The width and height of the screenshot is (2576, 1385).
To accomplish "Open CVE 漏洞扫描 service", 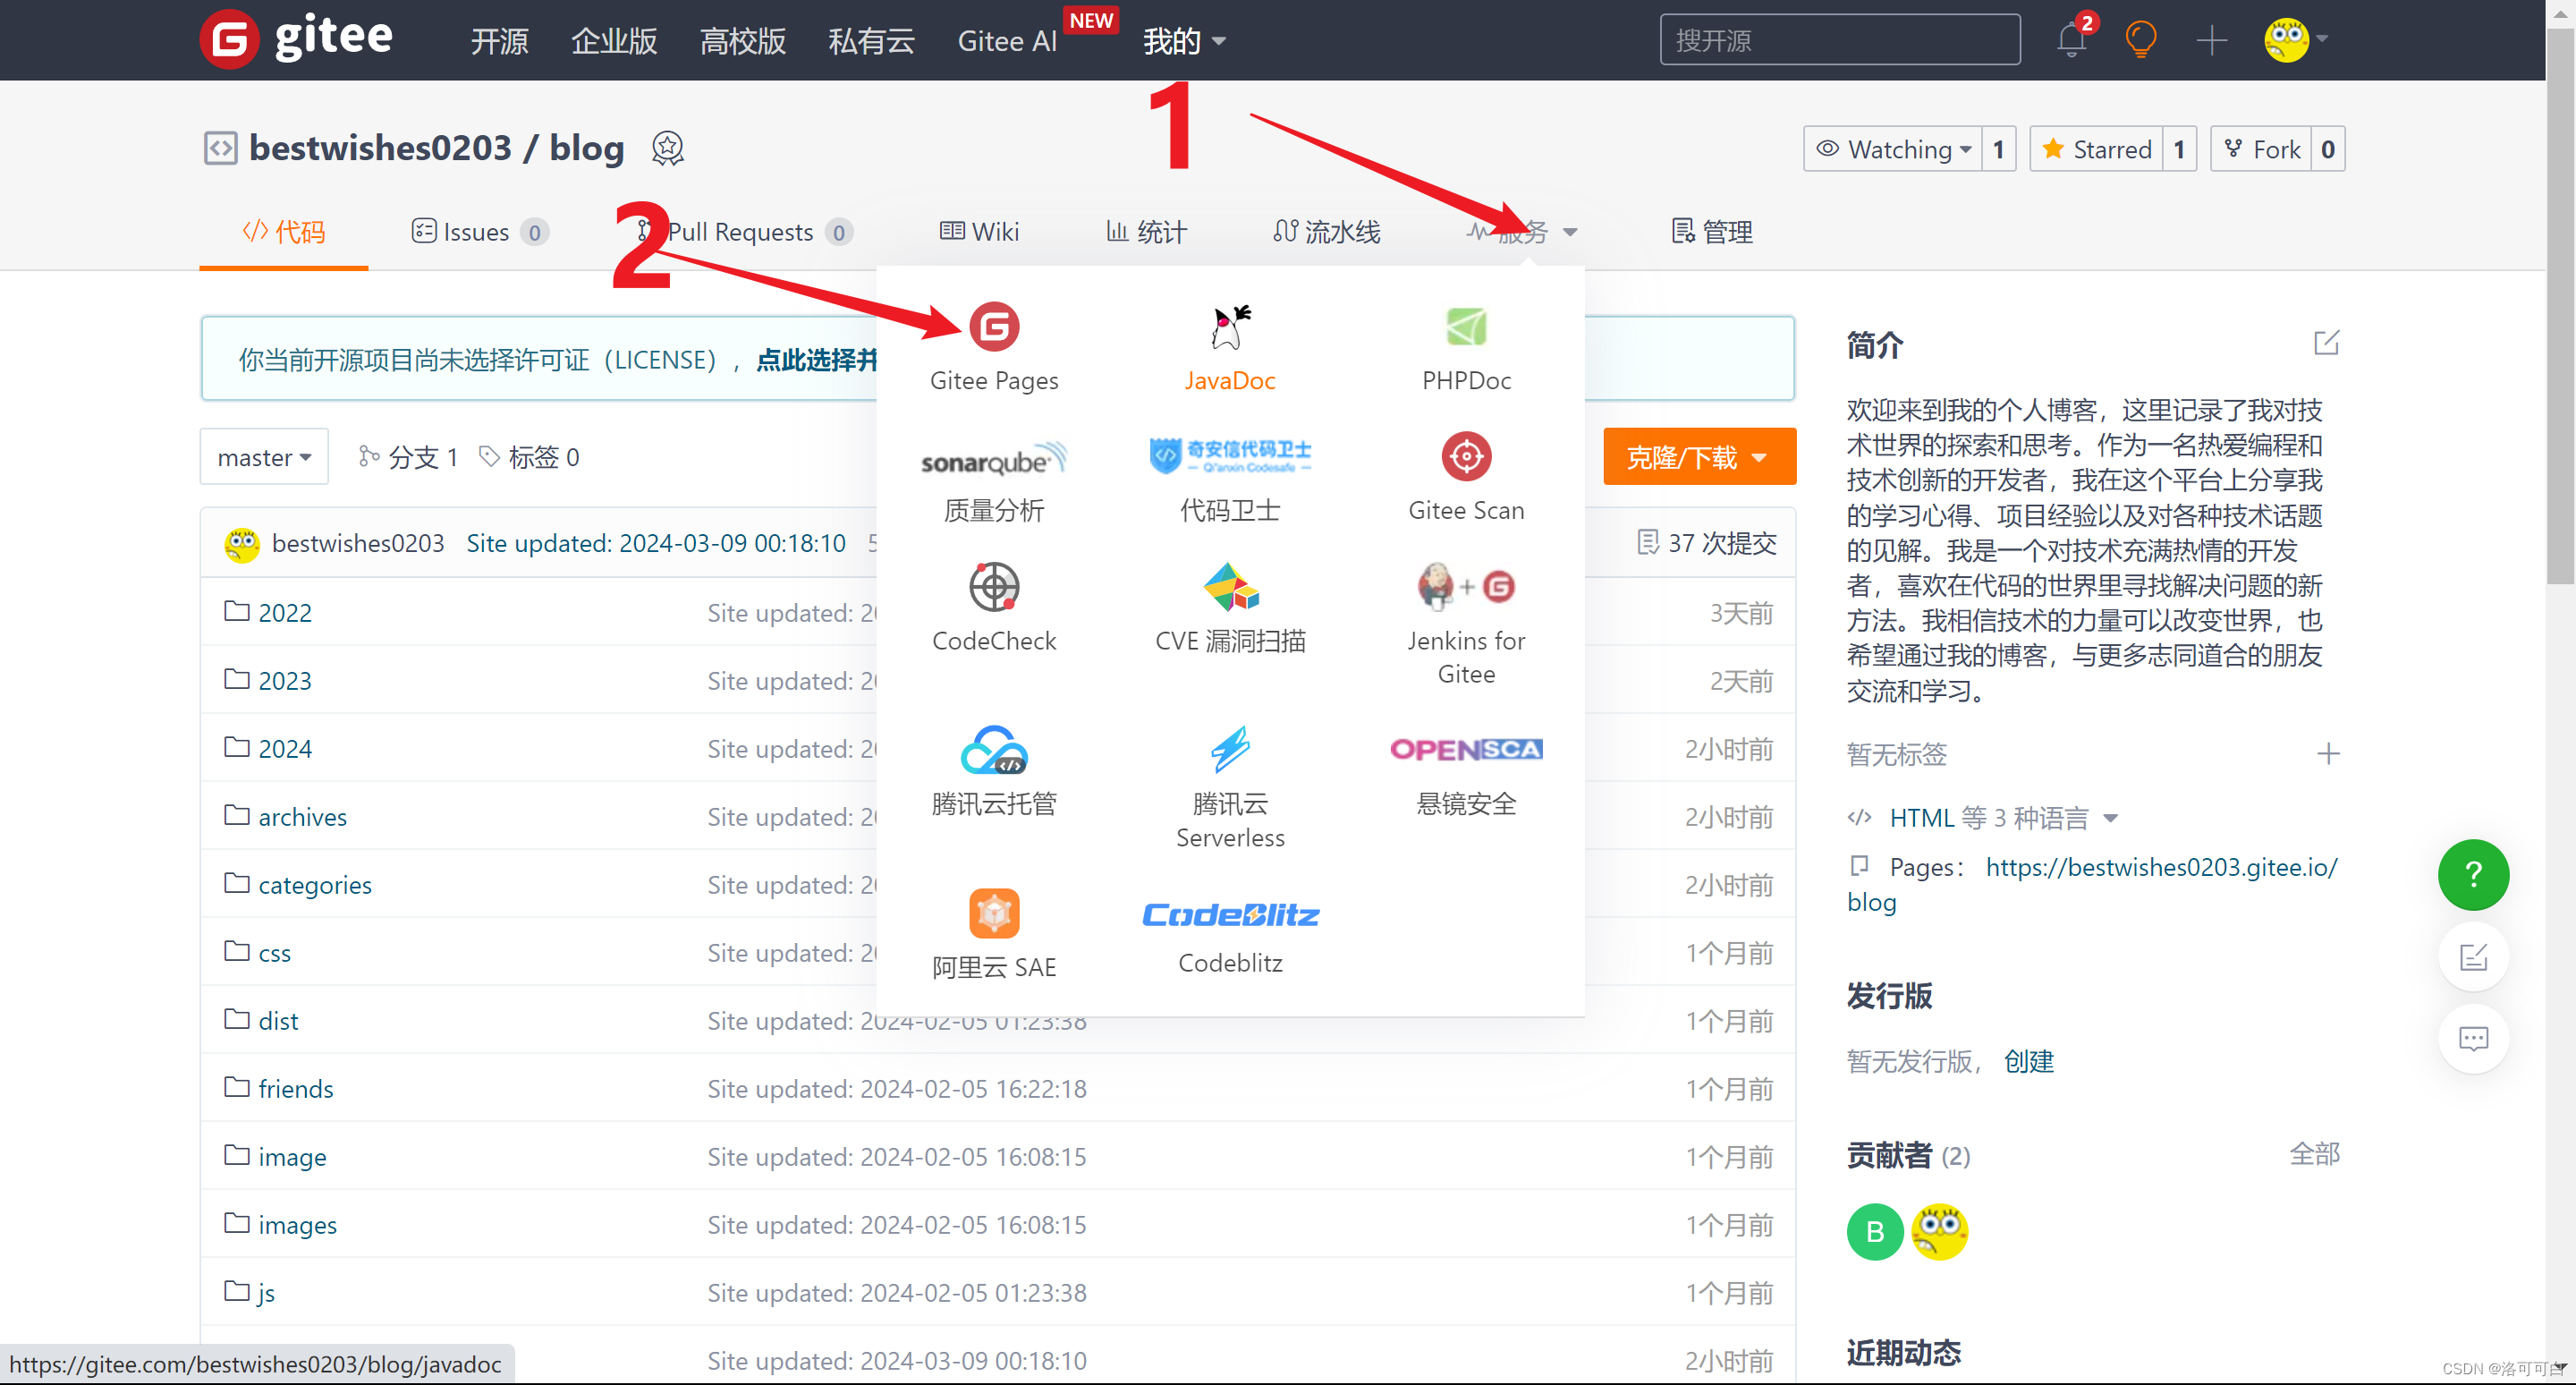I will (1229, 607).
